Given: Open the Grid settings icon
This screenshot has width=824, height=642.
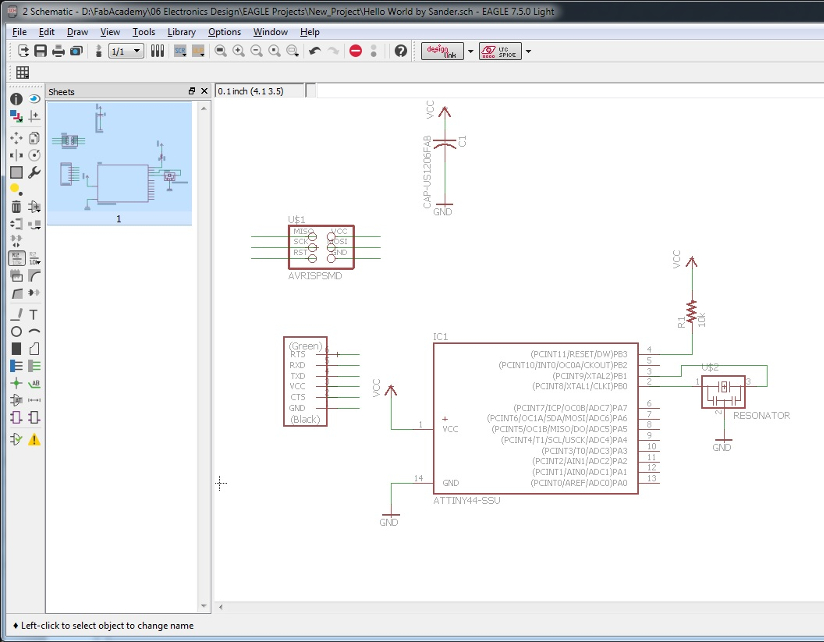Looking at the screenshot, I should pyautogui.click(x=23, y=73).
